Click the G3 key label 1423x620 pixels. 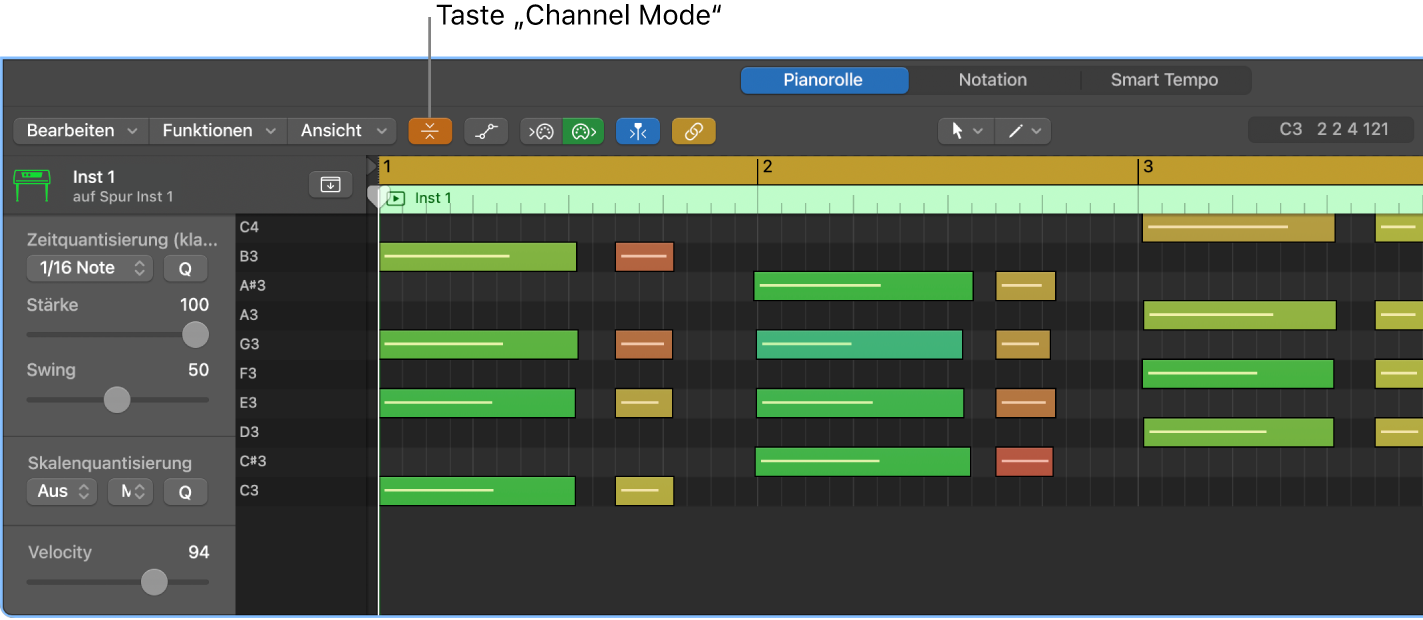[249, 344]
